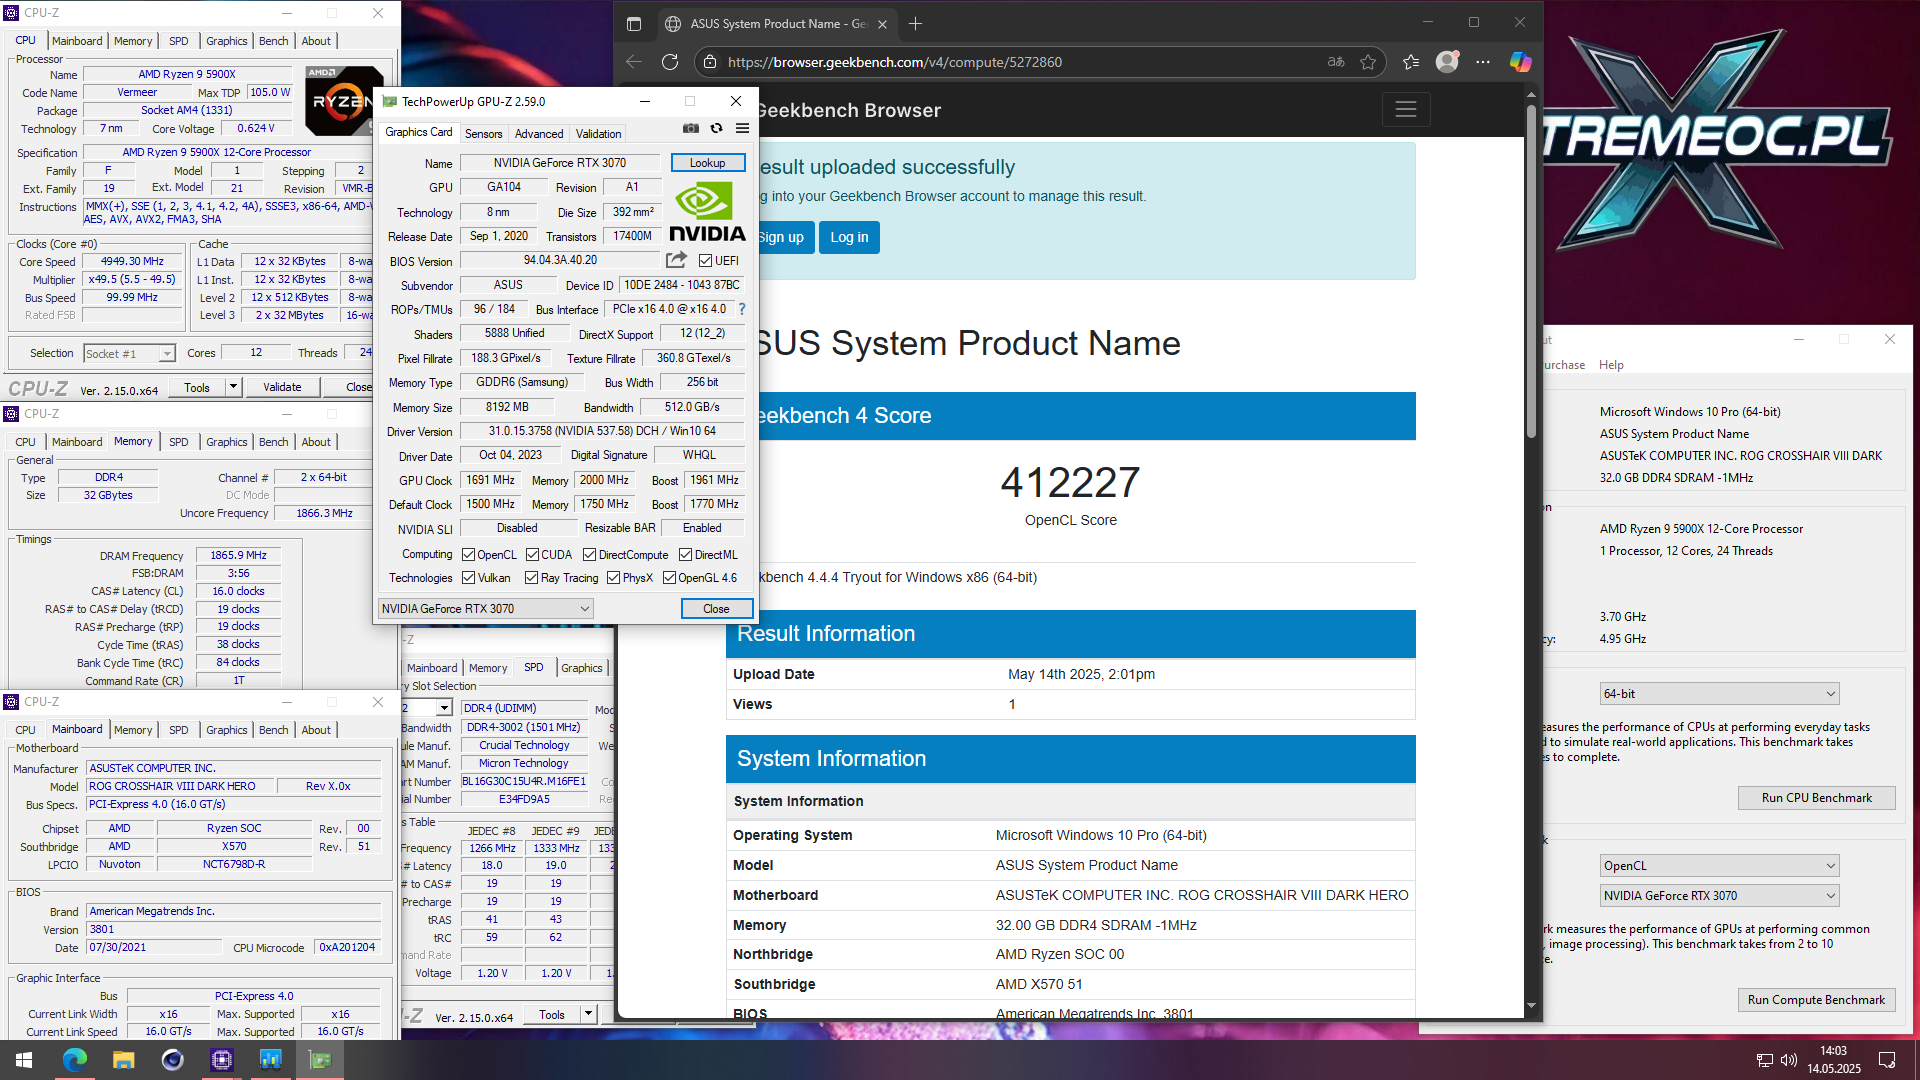Click Run Compute Benchmark in Geekbench
Image resolution: width=1920 pixels, height=1080 pixels.
pyautogui.click(x=1817, y=1000)
